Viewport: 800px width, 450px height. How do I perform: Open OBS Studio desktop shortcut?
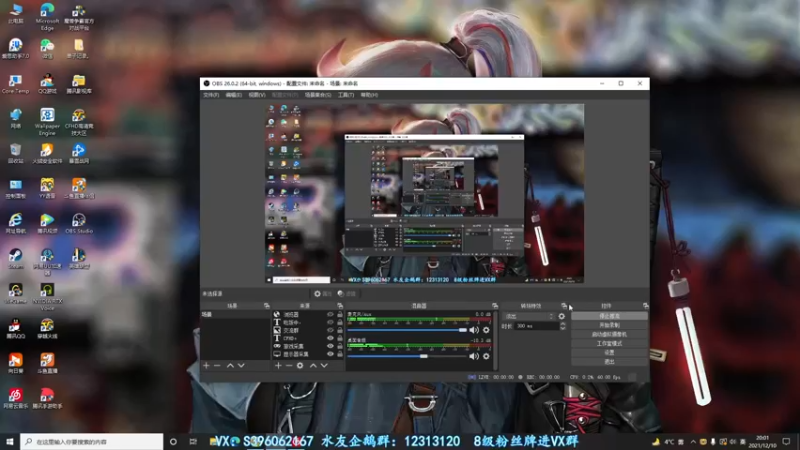pos(79,223)
